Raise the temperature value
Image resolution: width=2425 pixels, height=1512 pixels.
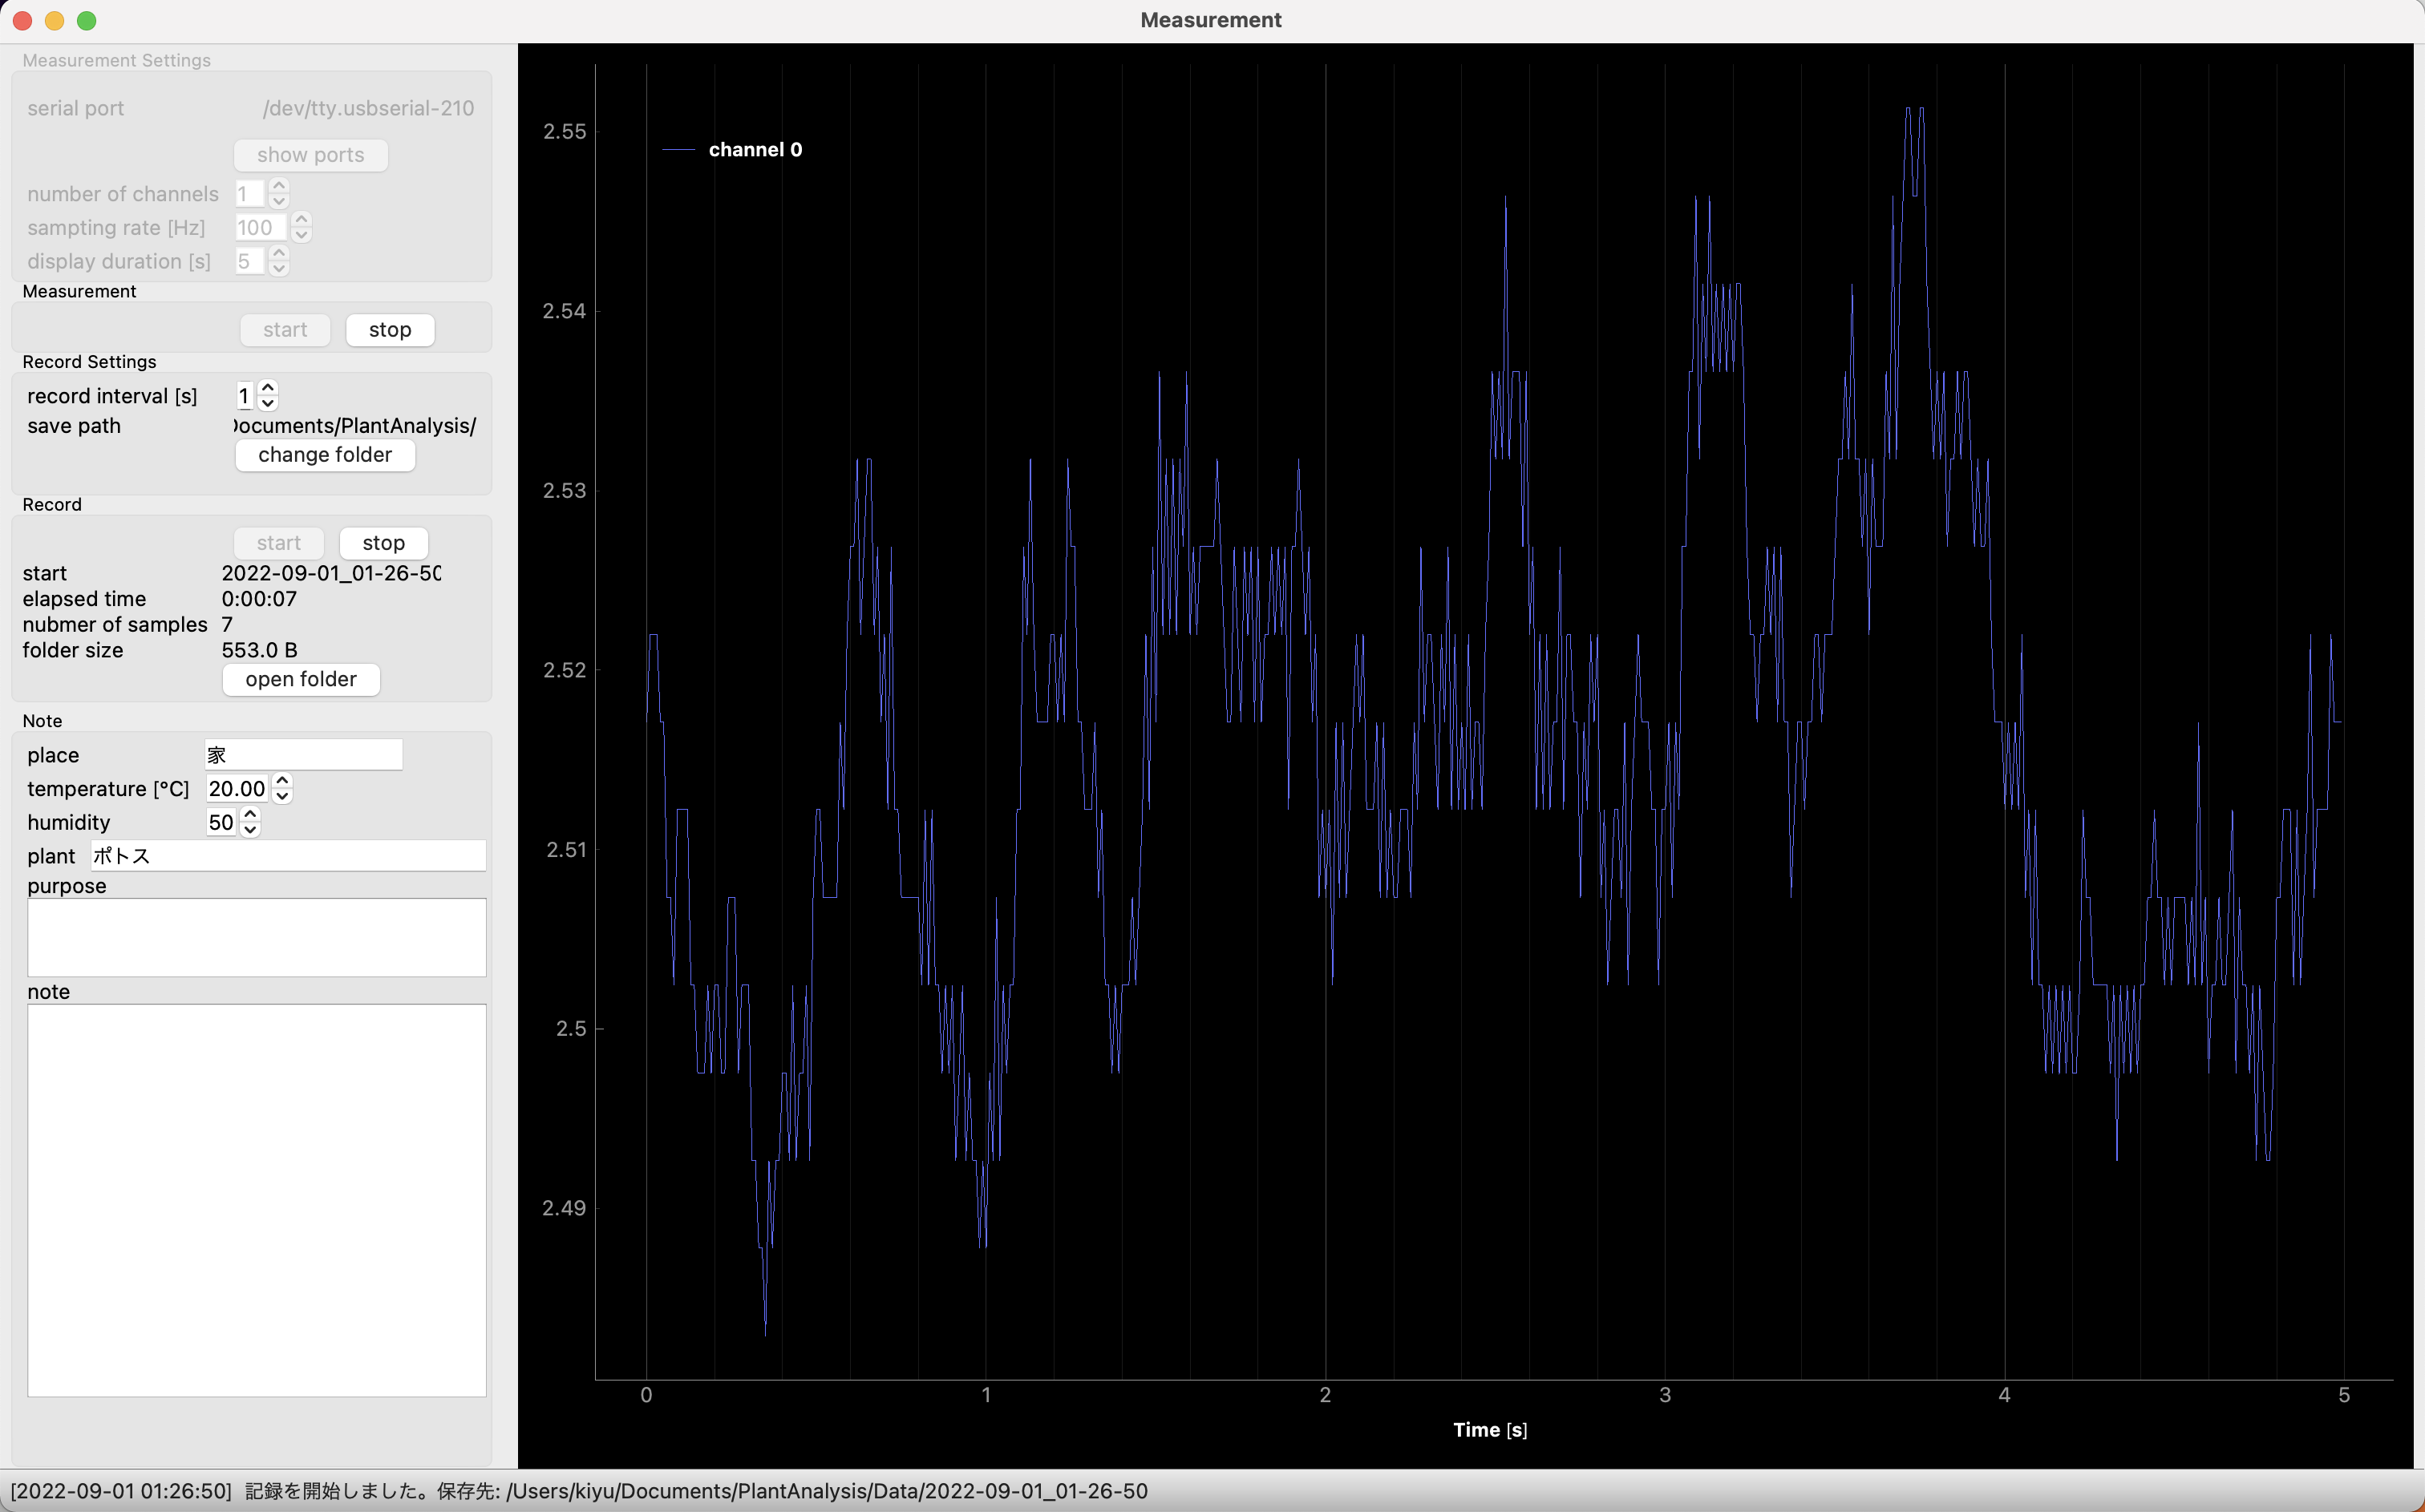click(x=281, y=781)
